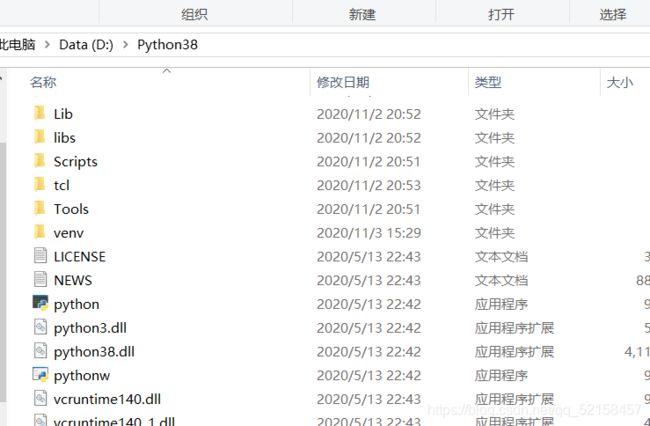Select the file name python
This screenshot has height=426, width=650.
coord(77,304)
